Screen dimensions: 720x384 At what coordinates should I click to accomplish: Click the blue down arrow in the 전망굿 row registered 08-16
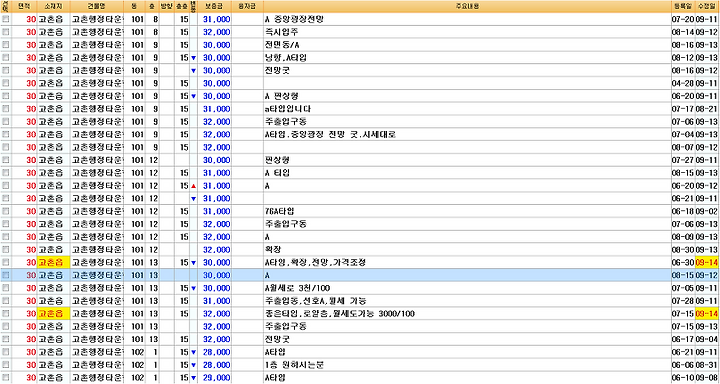tap(193, 71)
